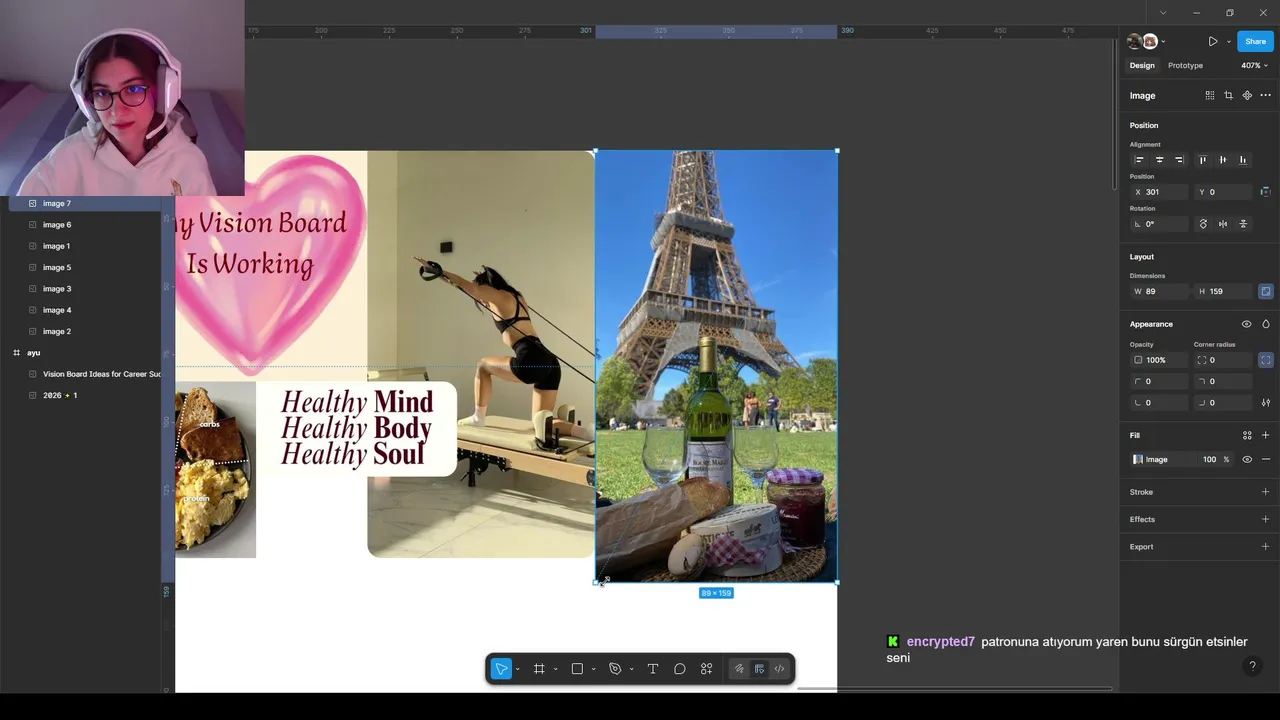Open Move tool dropdown arrow
Image resolution: width=1280 pixels, height=720 pixels.
517,669
